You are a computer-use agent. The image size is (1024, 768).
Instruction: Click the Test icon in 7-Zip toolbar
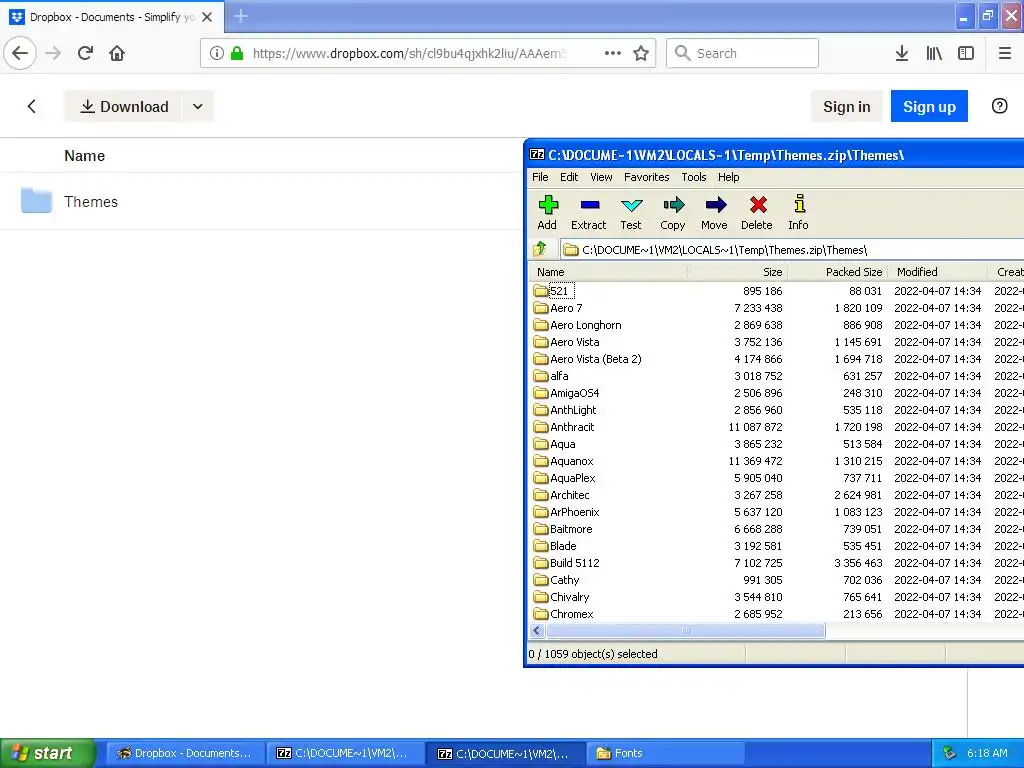point(631,205)
